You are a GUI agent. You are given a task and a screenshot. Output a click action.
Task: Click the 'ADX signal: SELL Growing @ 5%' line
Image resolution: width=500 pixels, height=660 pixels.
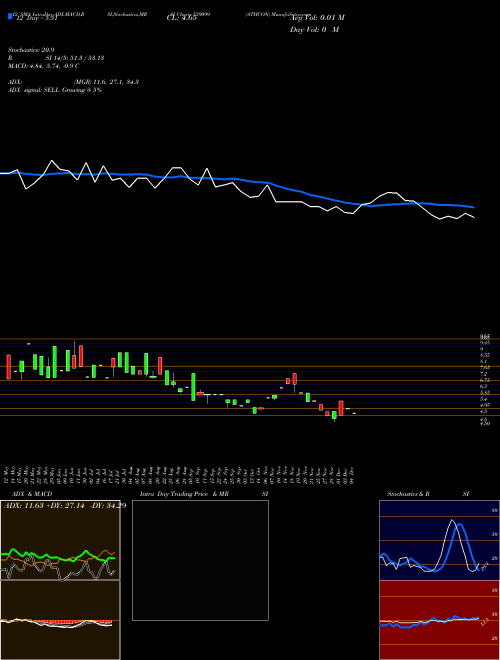click(x=55, y=90)
